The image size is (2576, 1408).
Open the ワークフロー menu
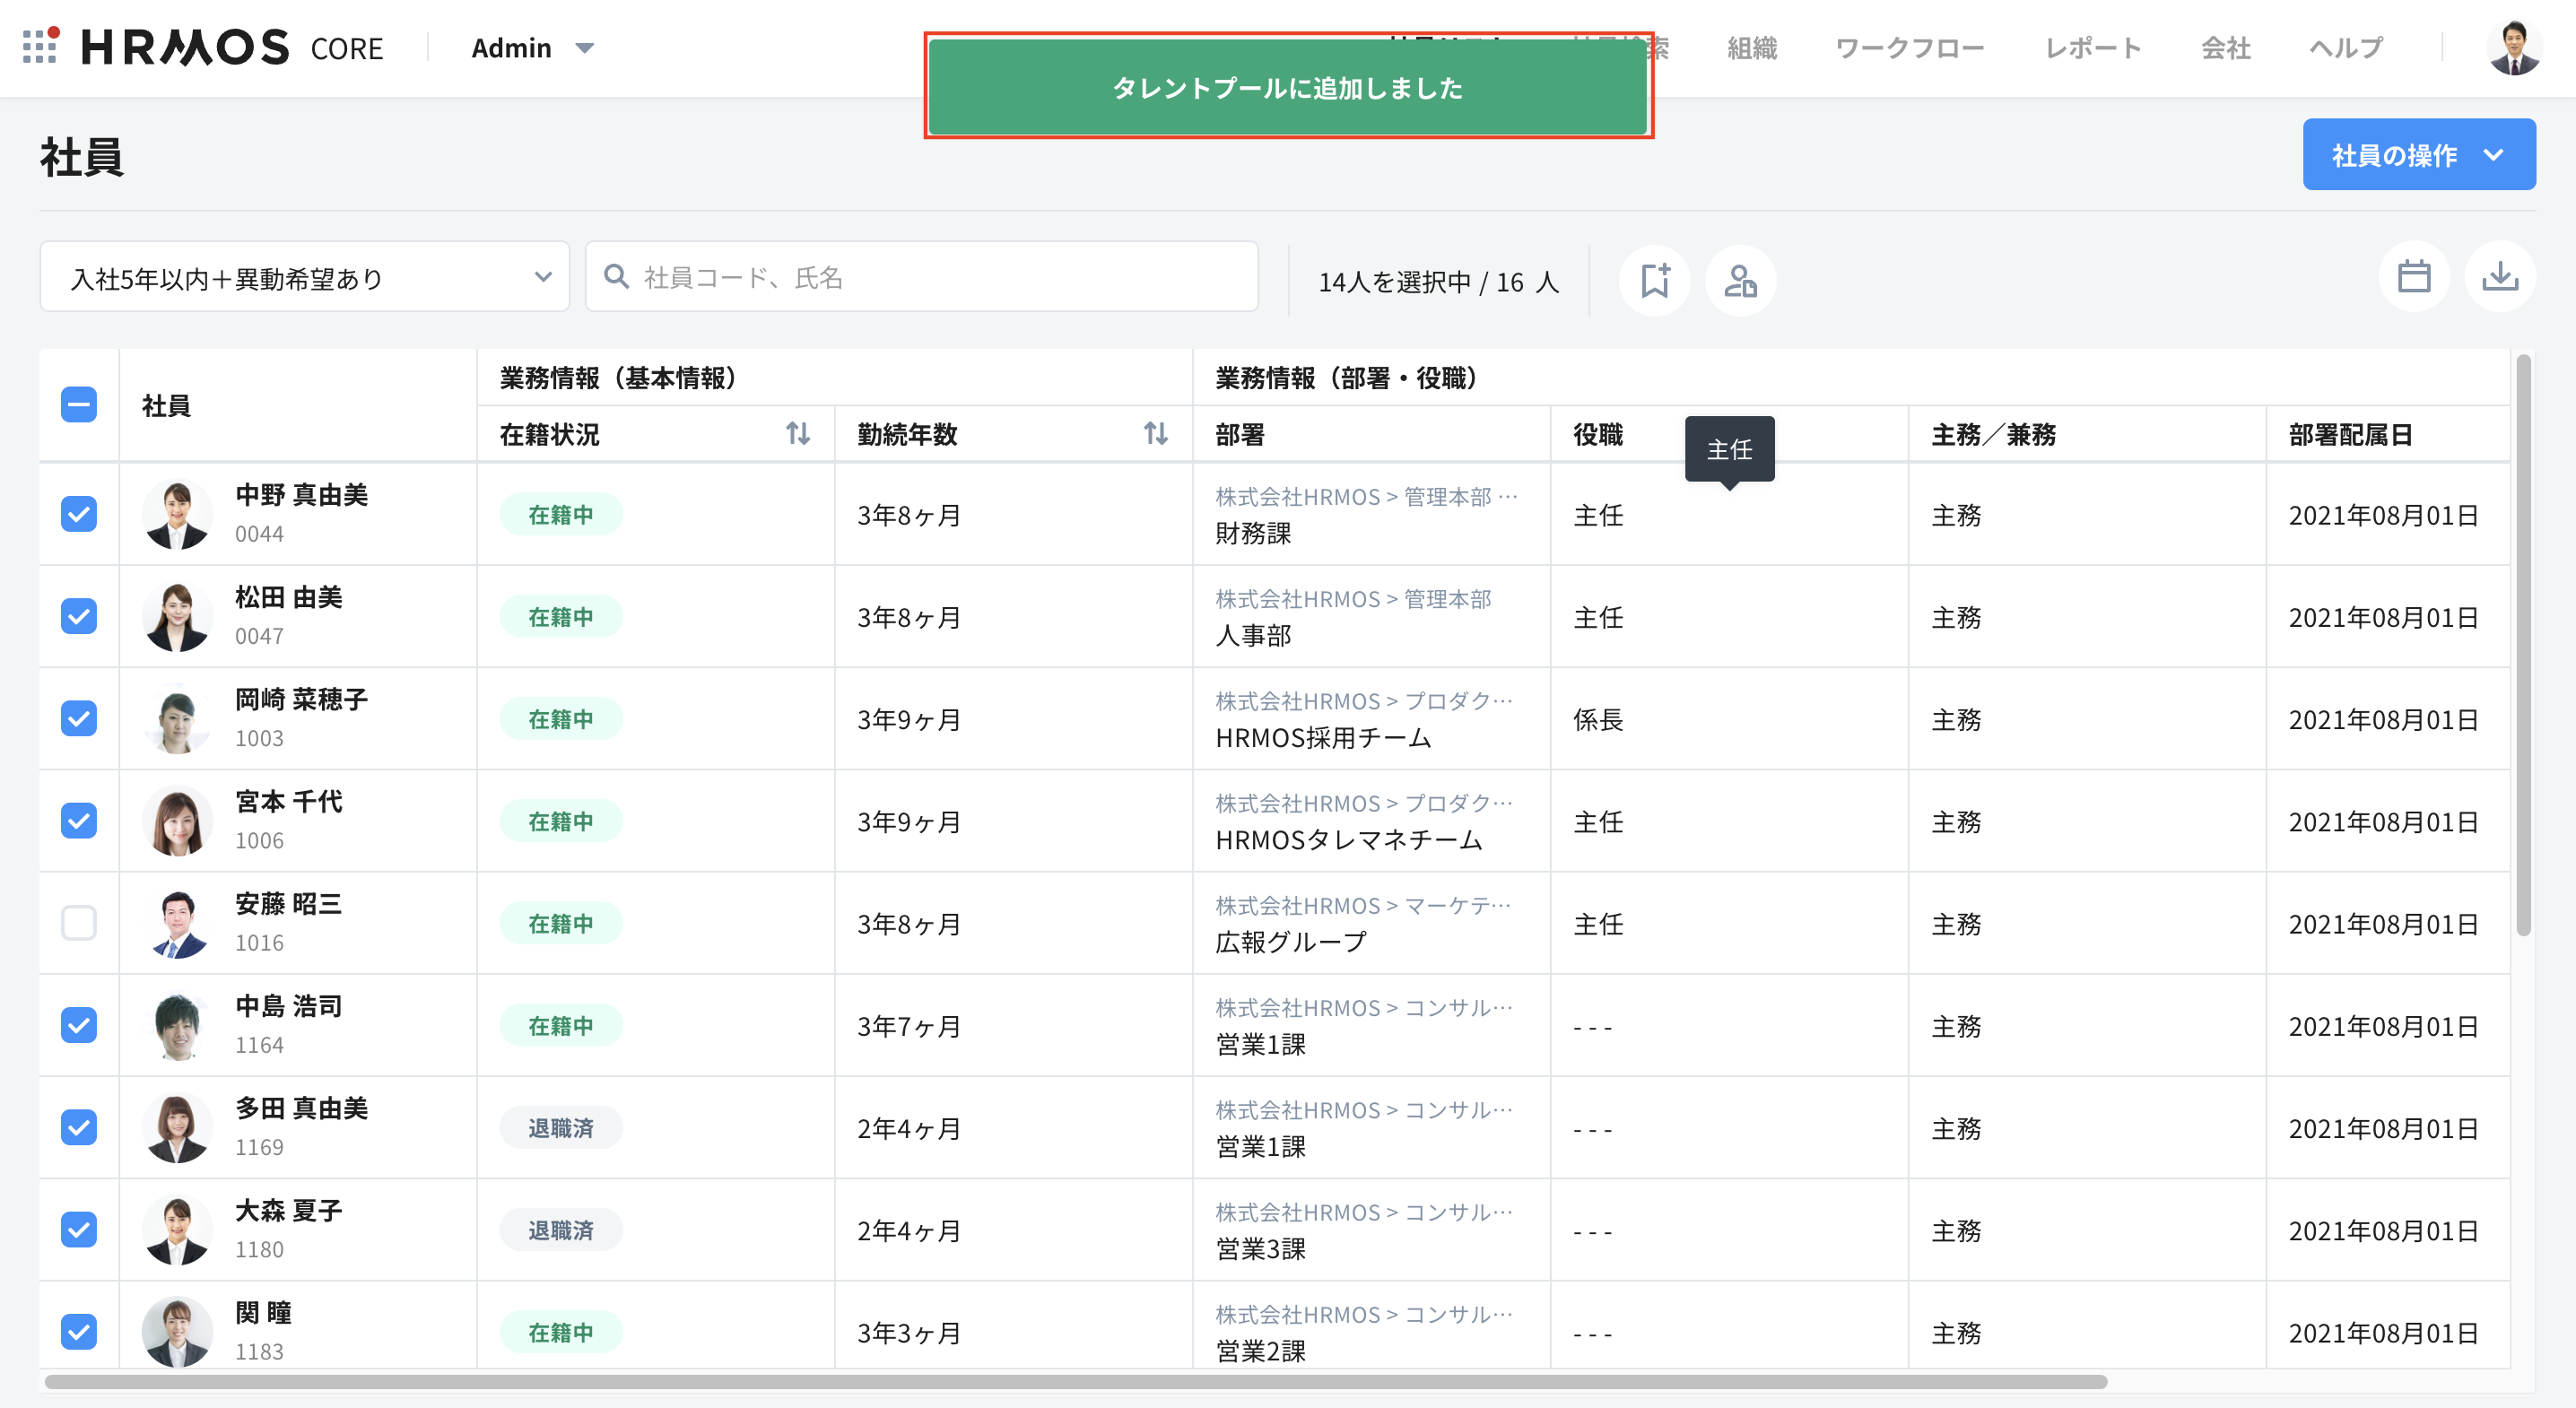[1908, 48]
